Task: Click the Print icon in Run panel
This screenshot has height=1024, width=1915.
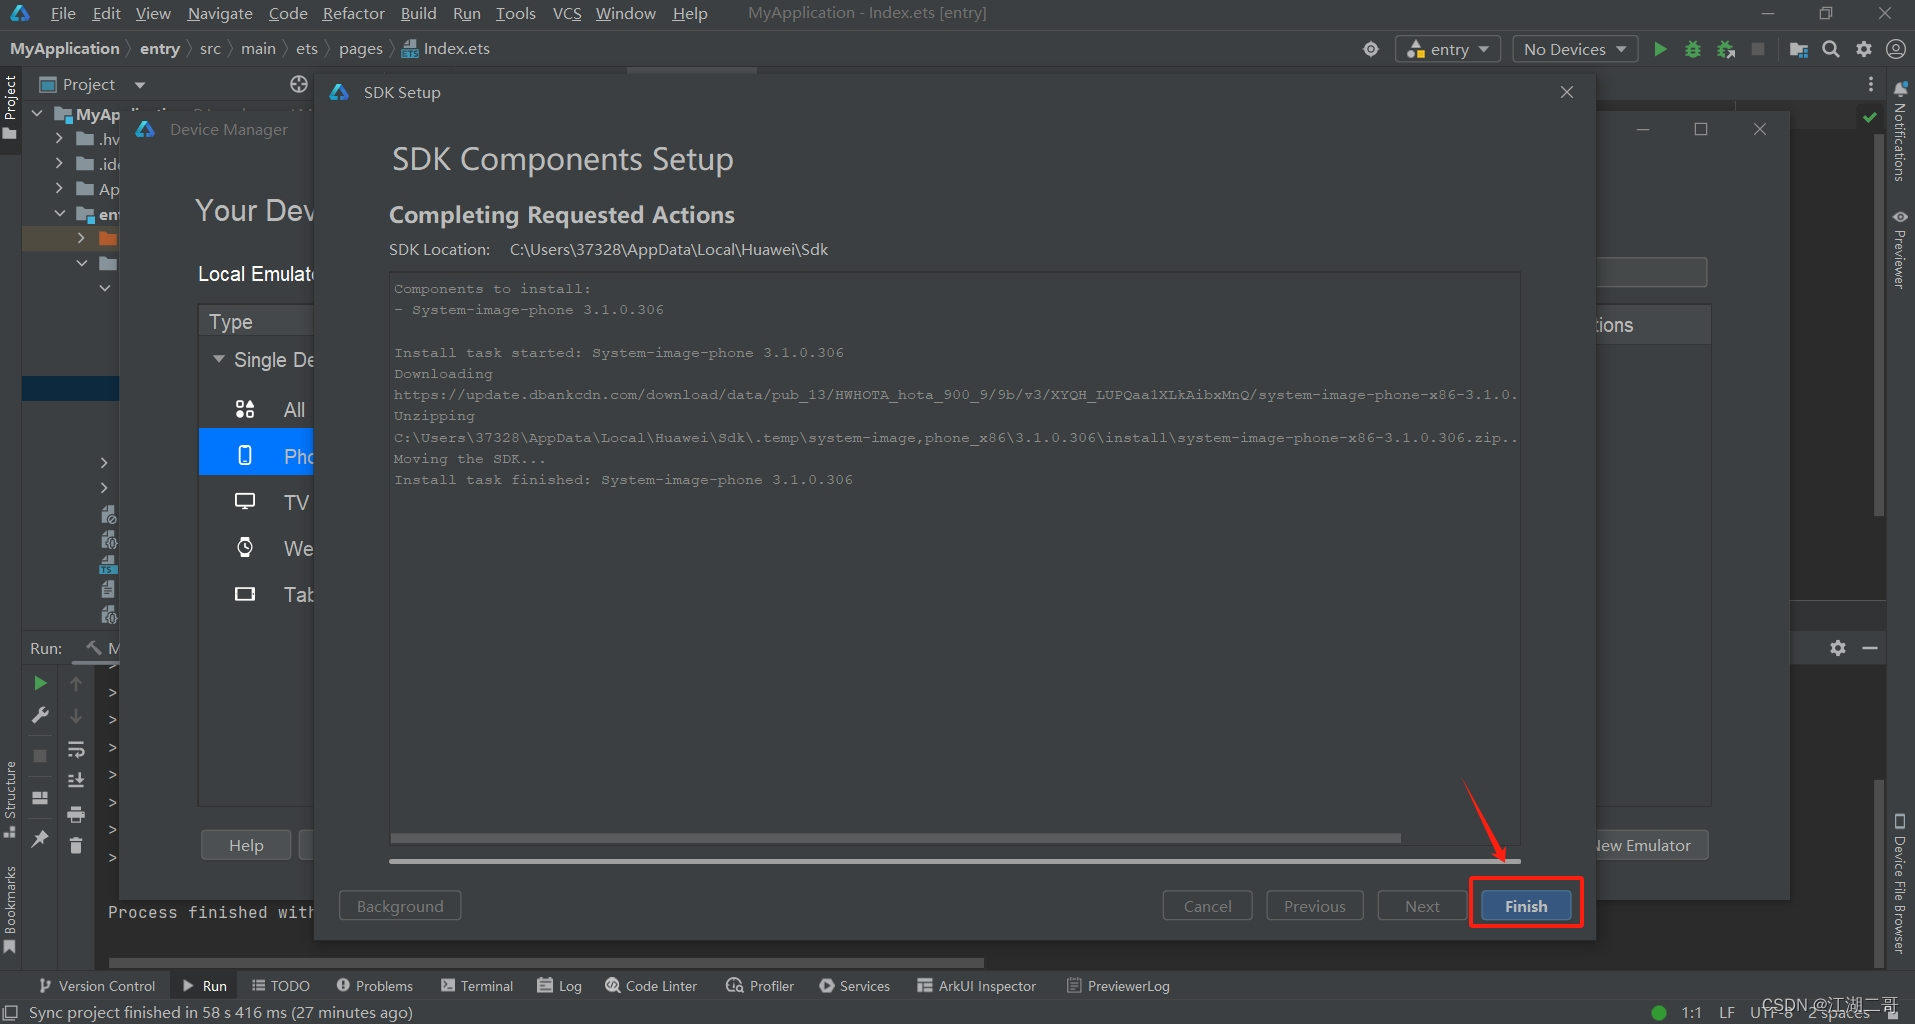Action: click(x=76, y=814)
